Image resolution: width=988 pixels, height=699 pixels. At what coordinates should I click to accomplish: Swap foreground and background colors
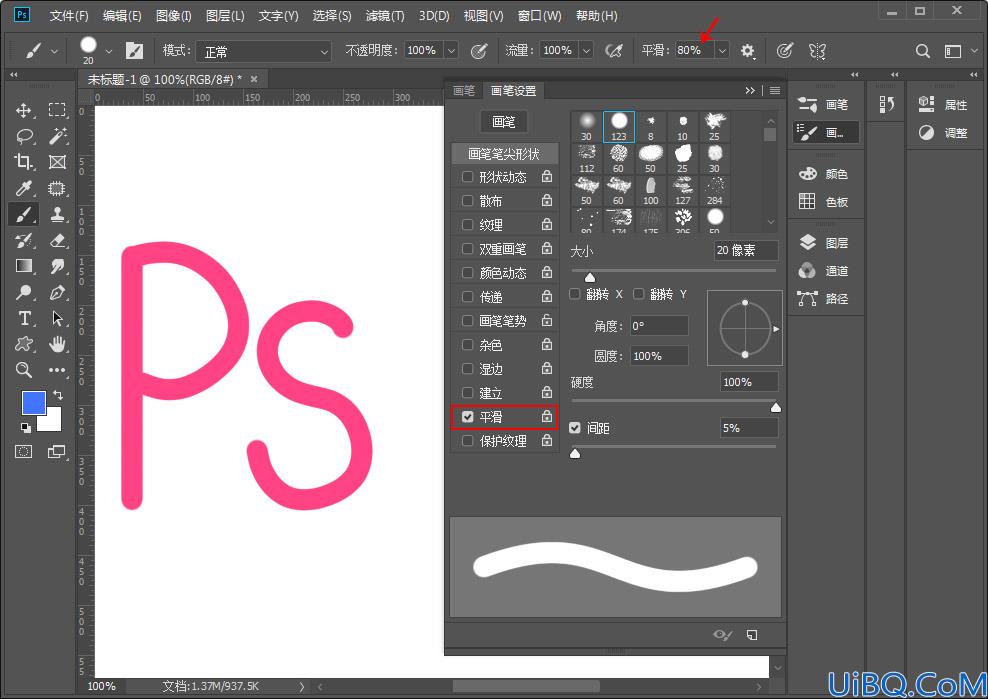point(58,395)
